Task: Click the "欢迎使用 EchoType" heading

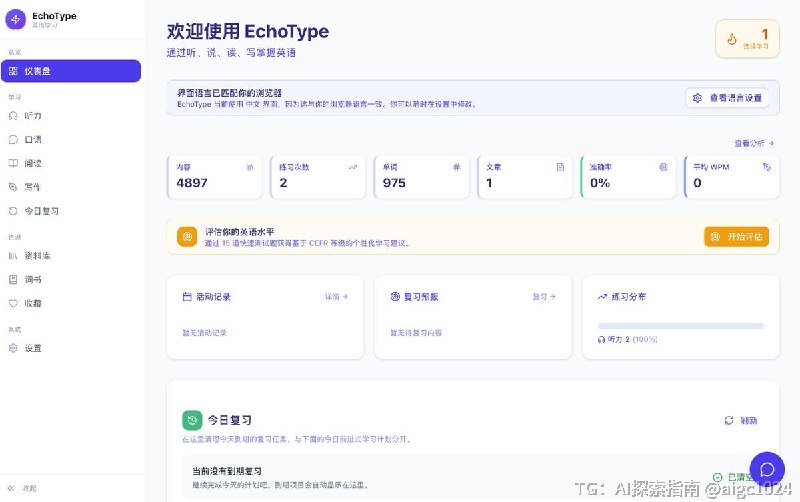Action: 248,32
